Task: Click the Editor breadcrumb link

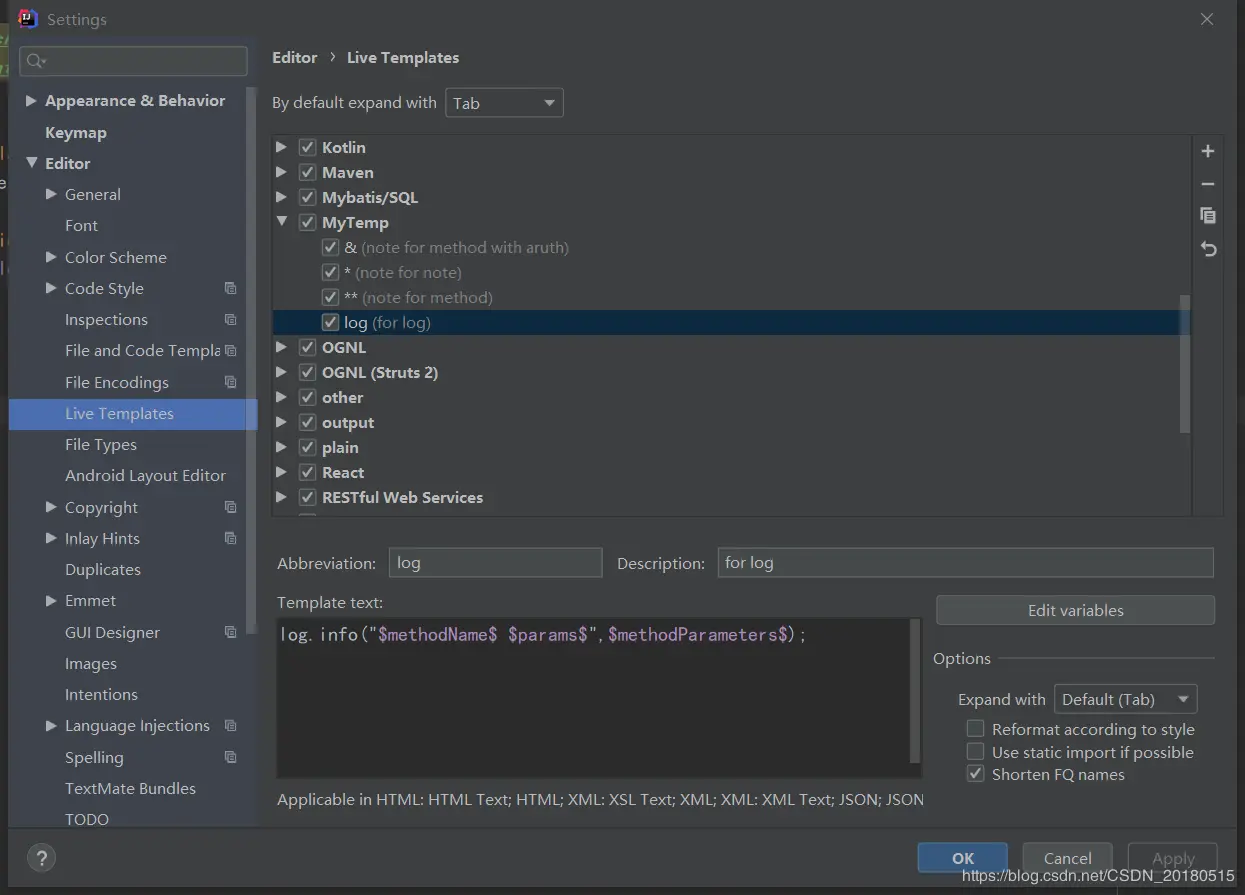Action: coord(294,58)
